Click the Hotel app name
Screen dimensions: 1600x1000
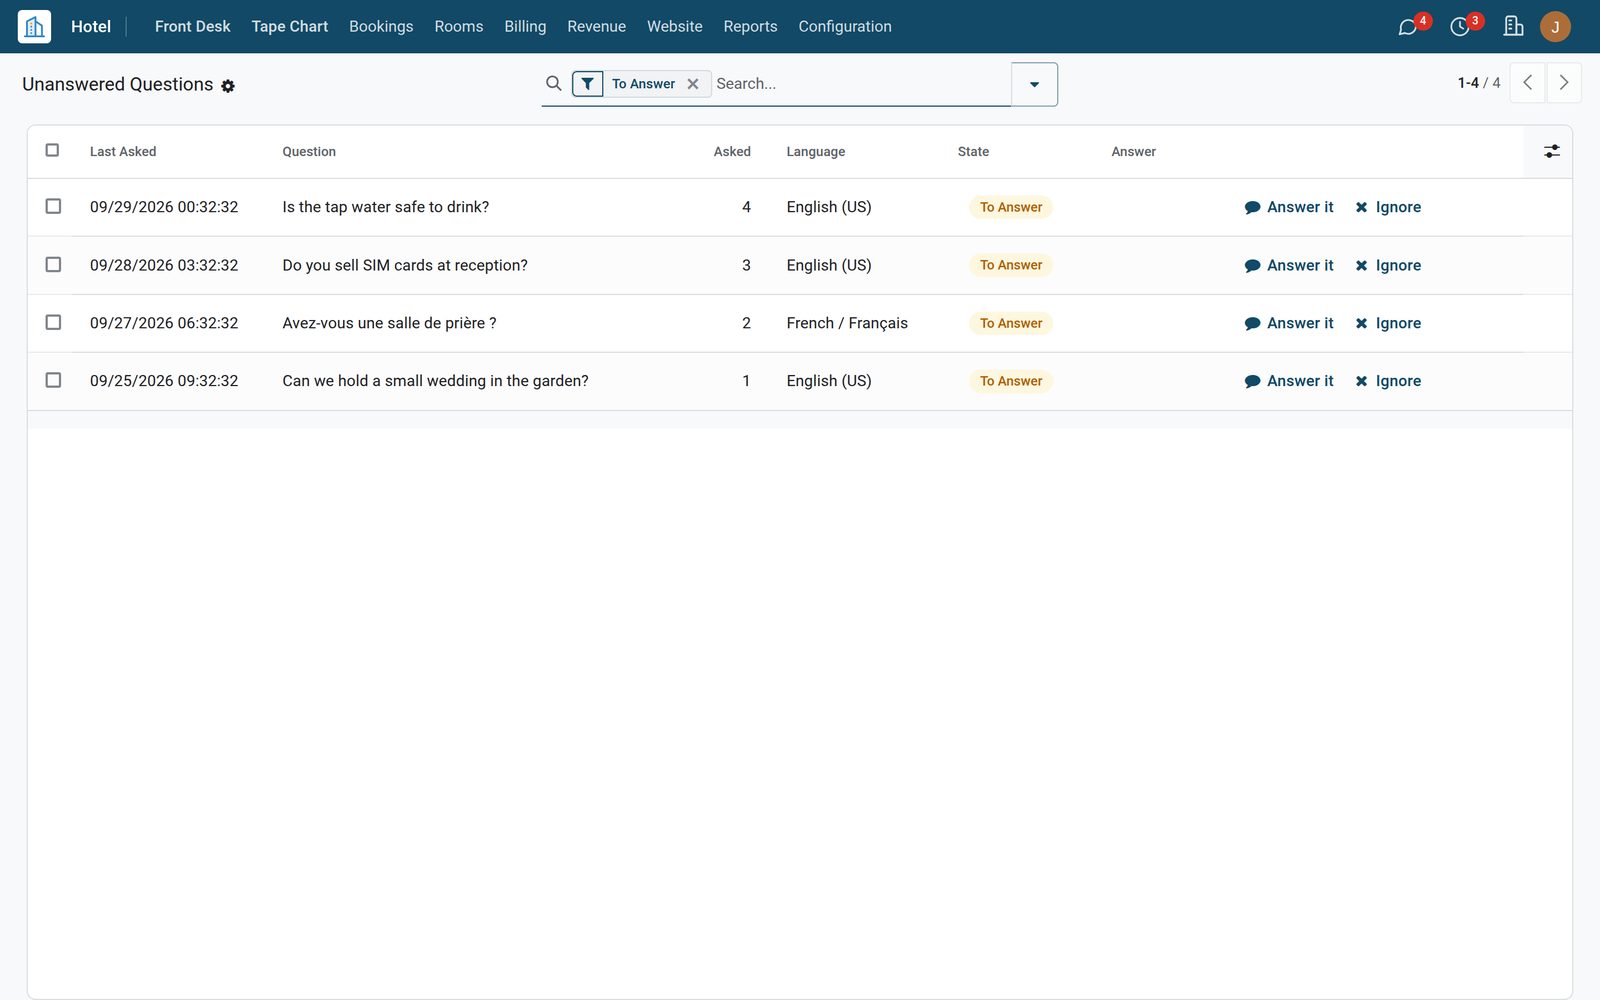coord(91,27)
